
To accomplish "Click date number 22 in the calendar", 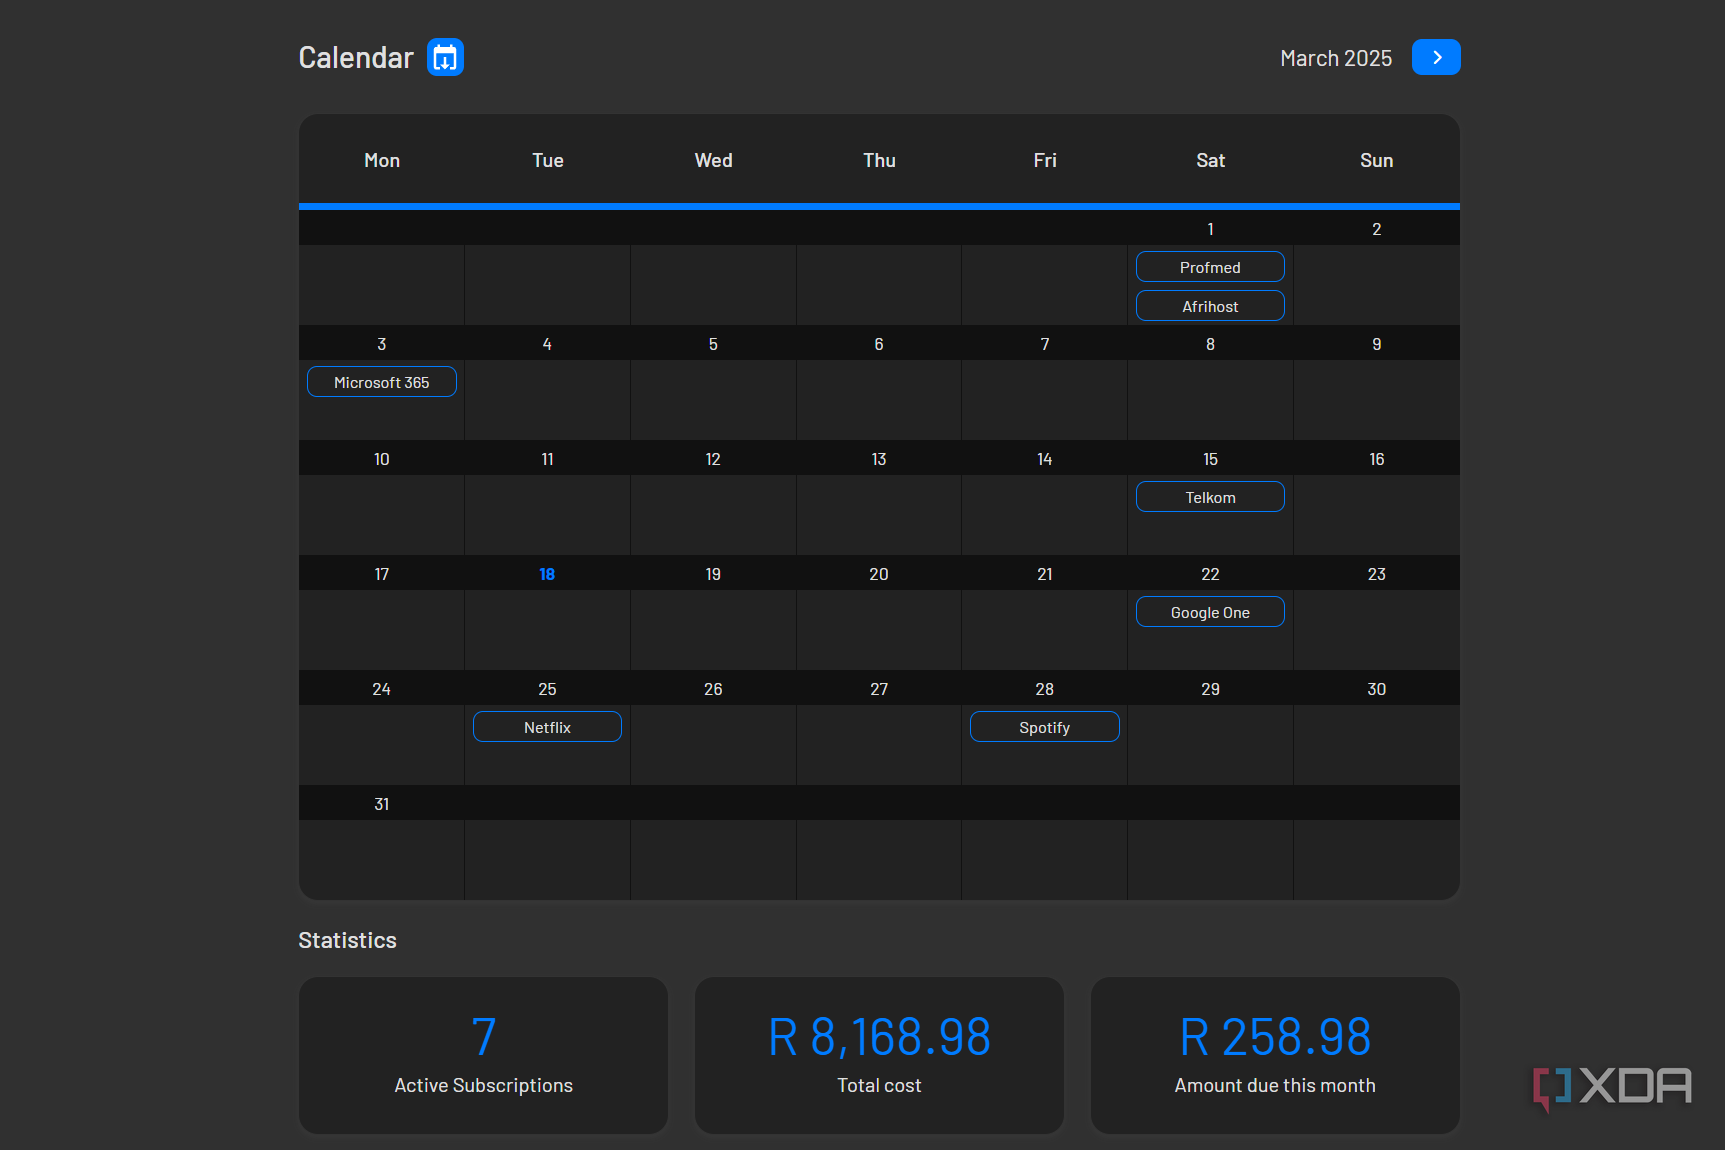I will (1211, 574).
